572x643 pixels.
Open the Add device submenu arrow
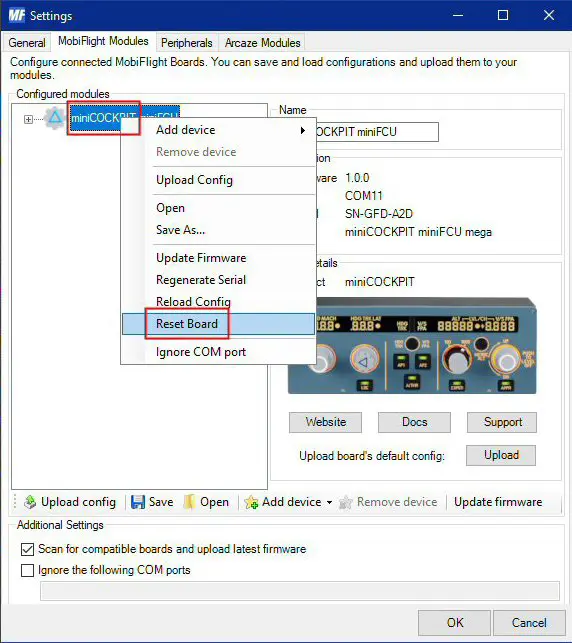coord(303,130)
